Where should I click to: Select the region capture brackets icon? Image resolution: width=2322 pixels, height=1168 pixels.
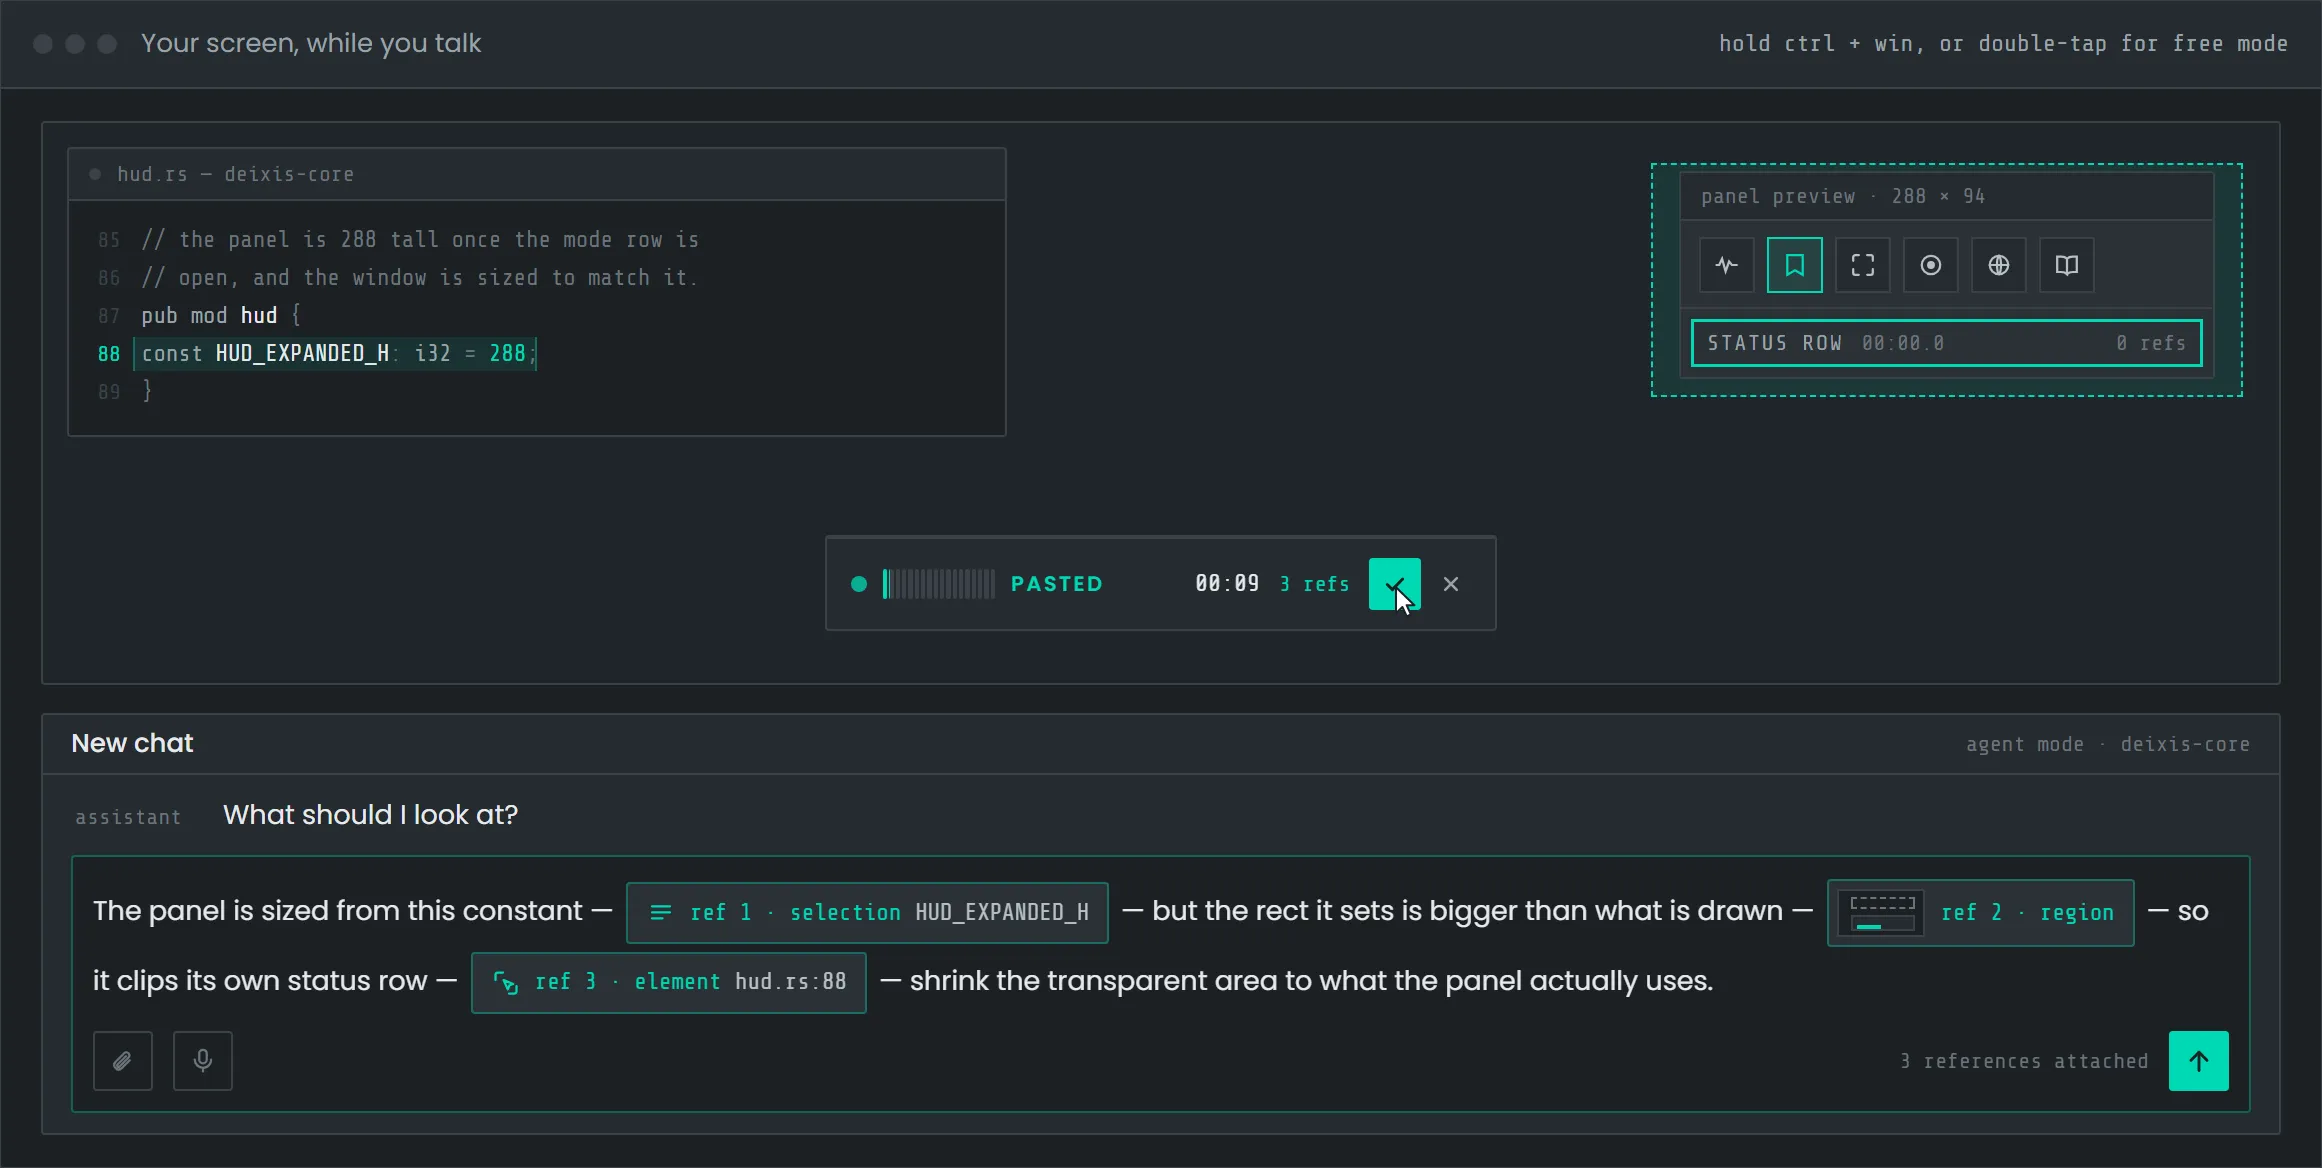click(x=1862, y=265)
